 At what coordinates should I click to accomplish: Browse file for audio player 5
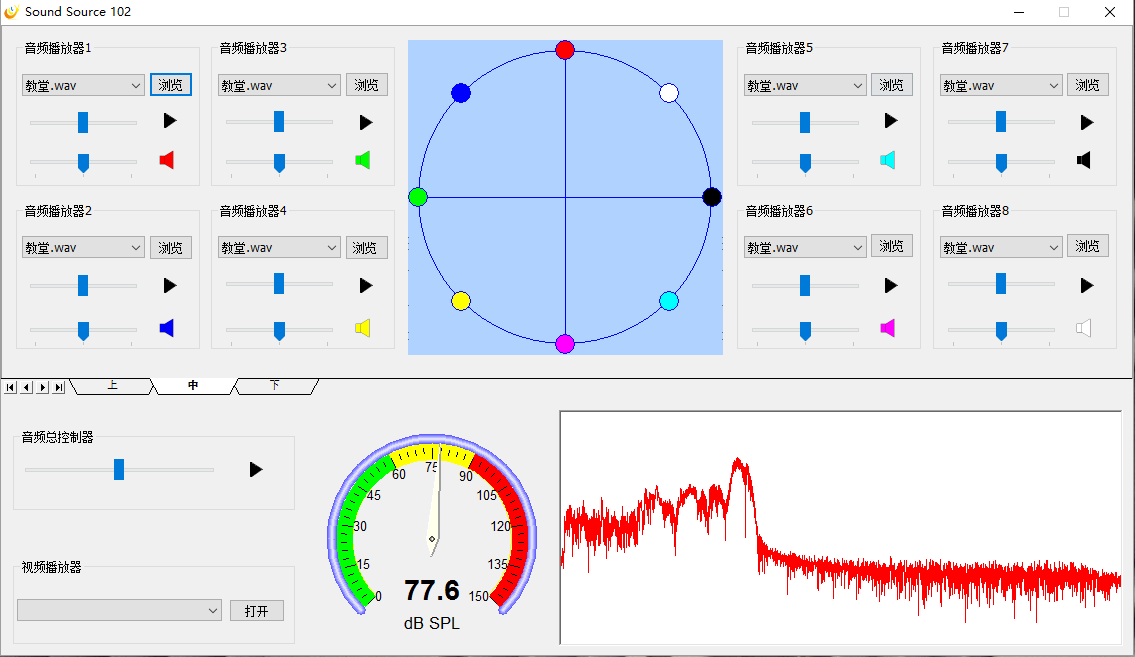coord(891,85)
